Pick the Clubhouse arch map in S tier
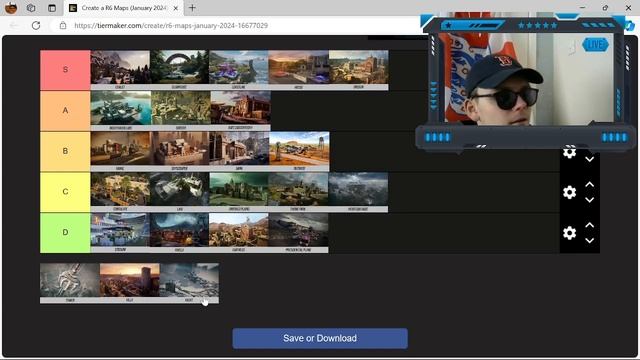The width and height of the screenshot is (640, 360). coord(179,70)
